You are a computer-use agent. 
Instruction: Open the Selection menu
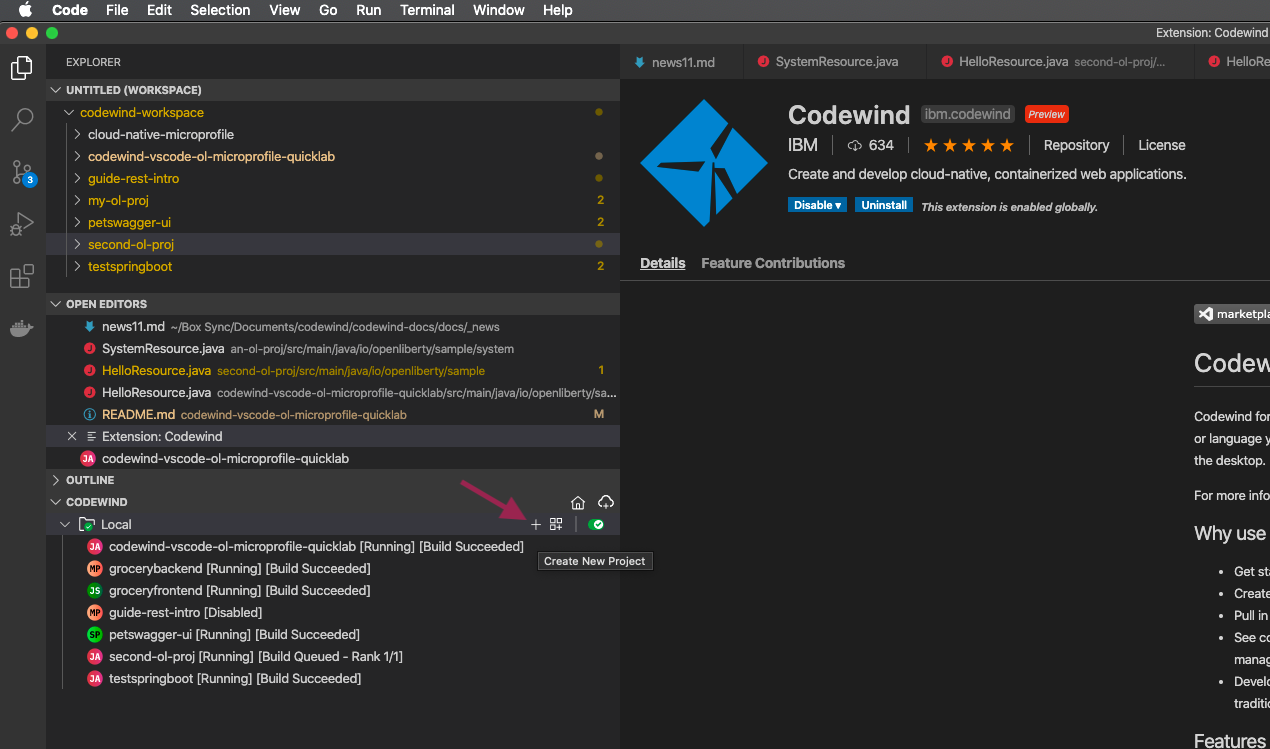tap(220, 10)
